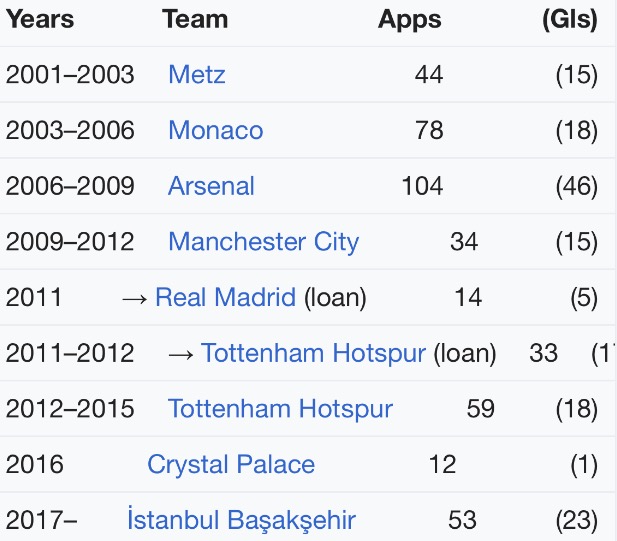The height and width of the screenshot is (541, 617).
Task: Open the Metz team link
Action: [197, 74]
